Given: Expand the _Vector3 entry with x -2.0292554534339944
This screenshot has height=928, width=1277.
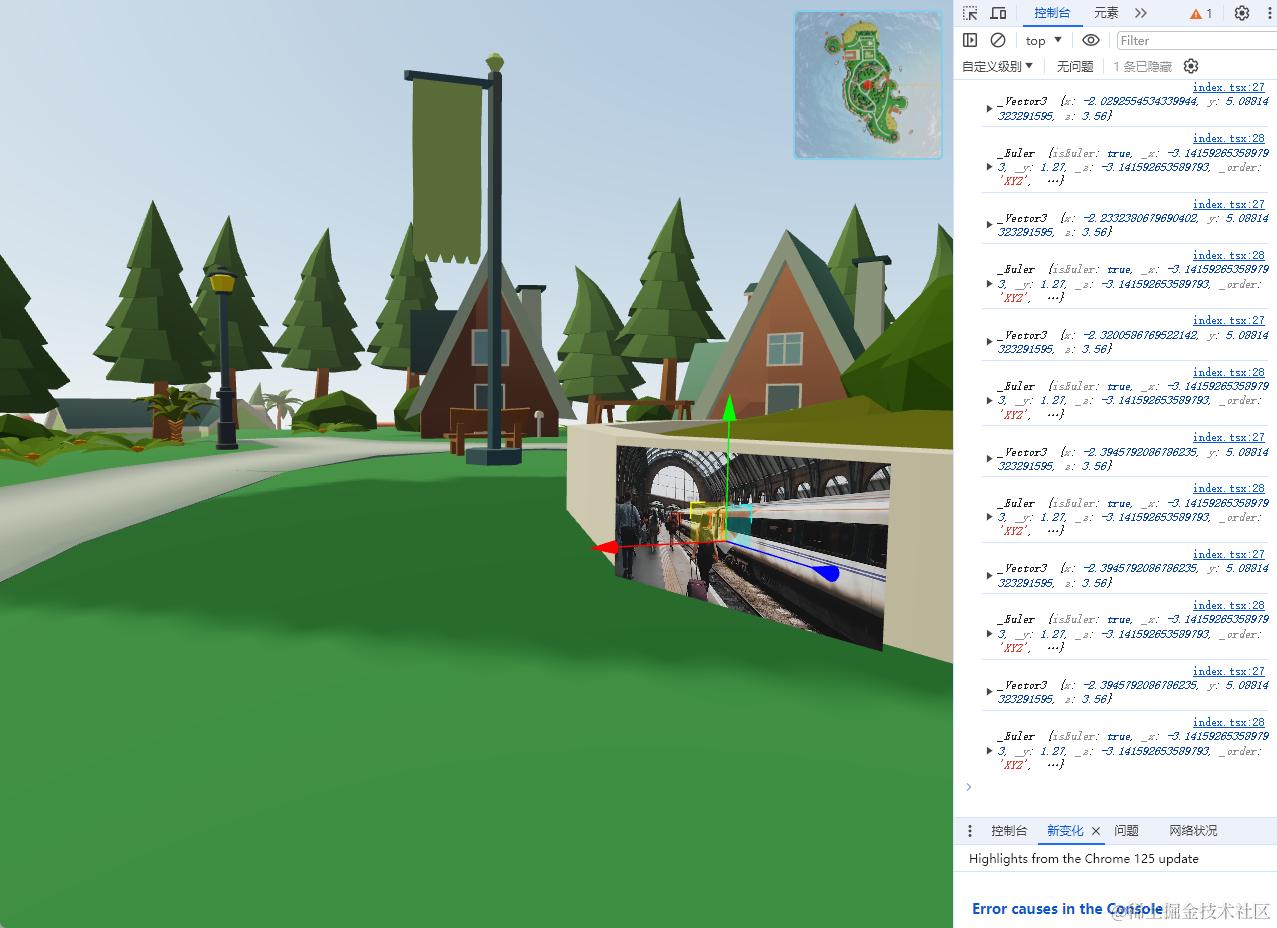Looking at the screenshot, I should pyautogui.click(x=990, y=109).
